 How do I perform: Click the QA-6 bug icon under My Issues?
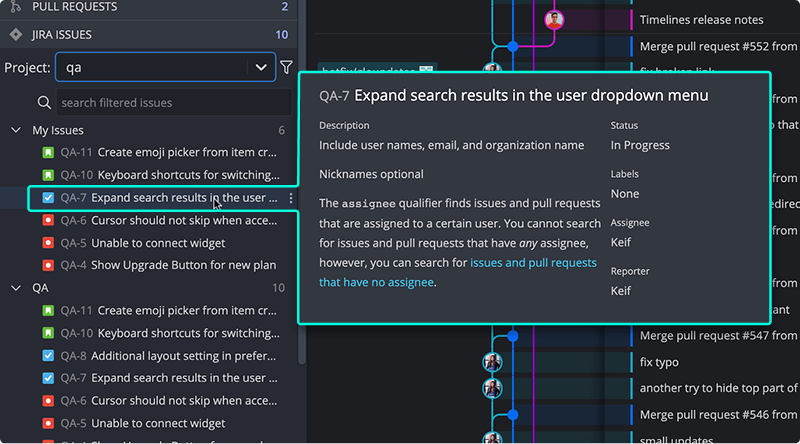(48, 220)
